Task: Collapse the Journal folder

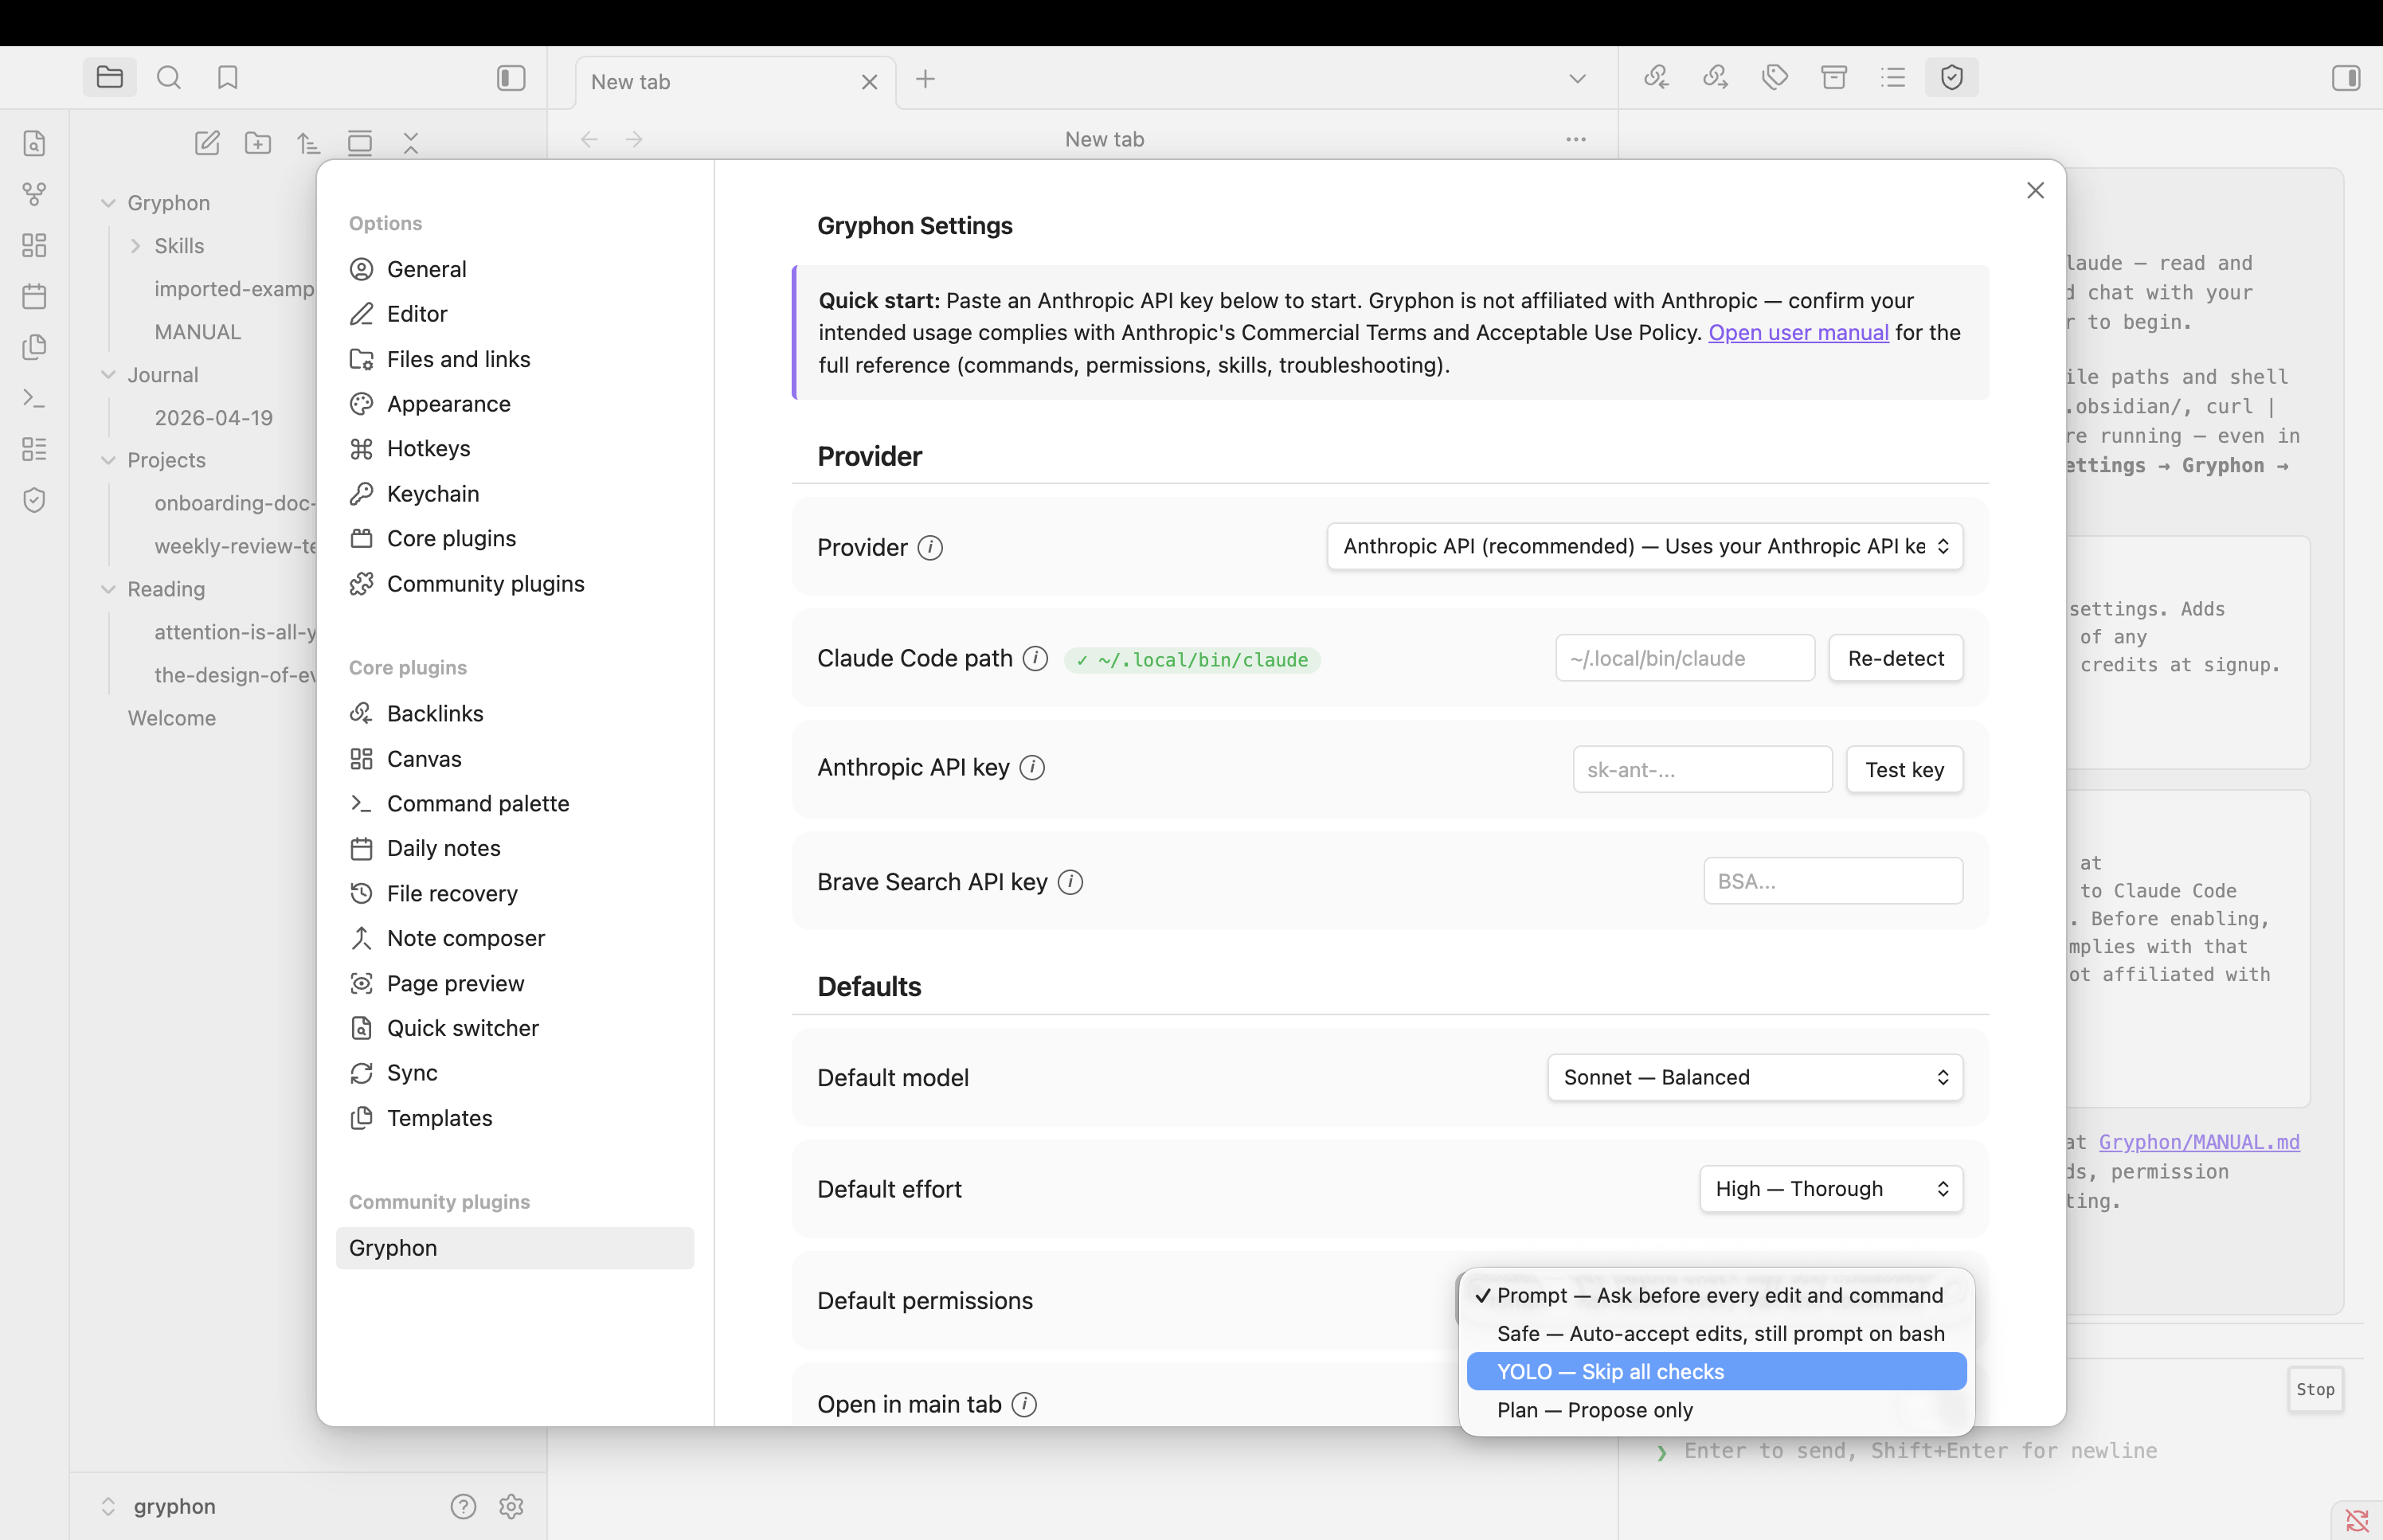Action: pos(108,375)
